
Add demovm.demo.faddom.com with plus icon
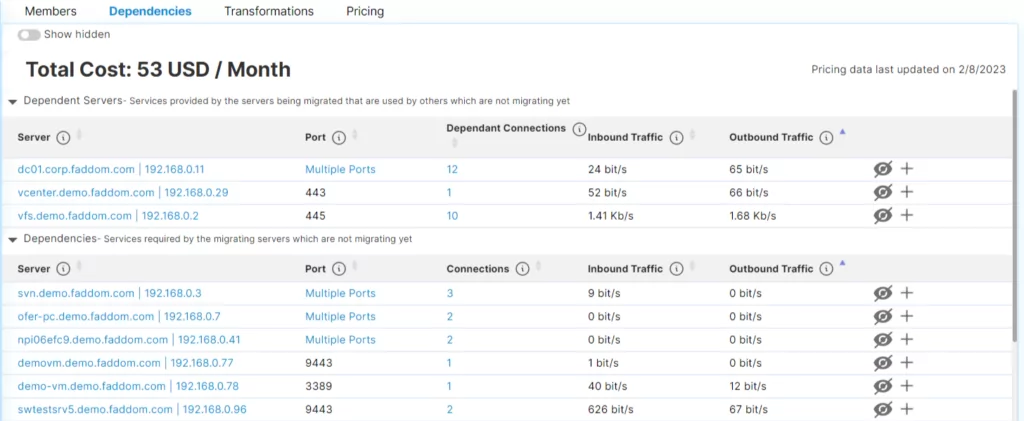906,363
